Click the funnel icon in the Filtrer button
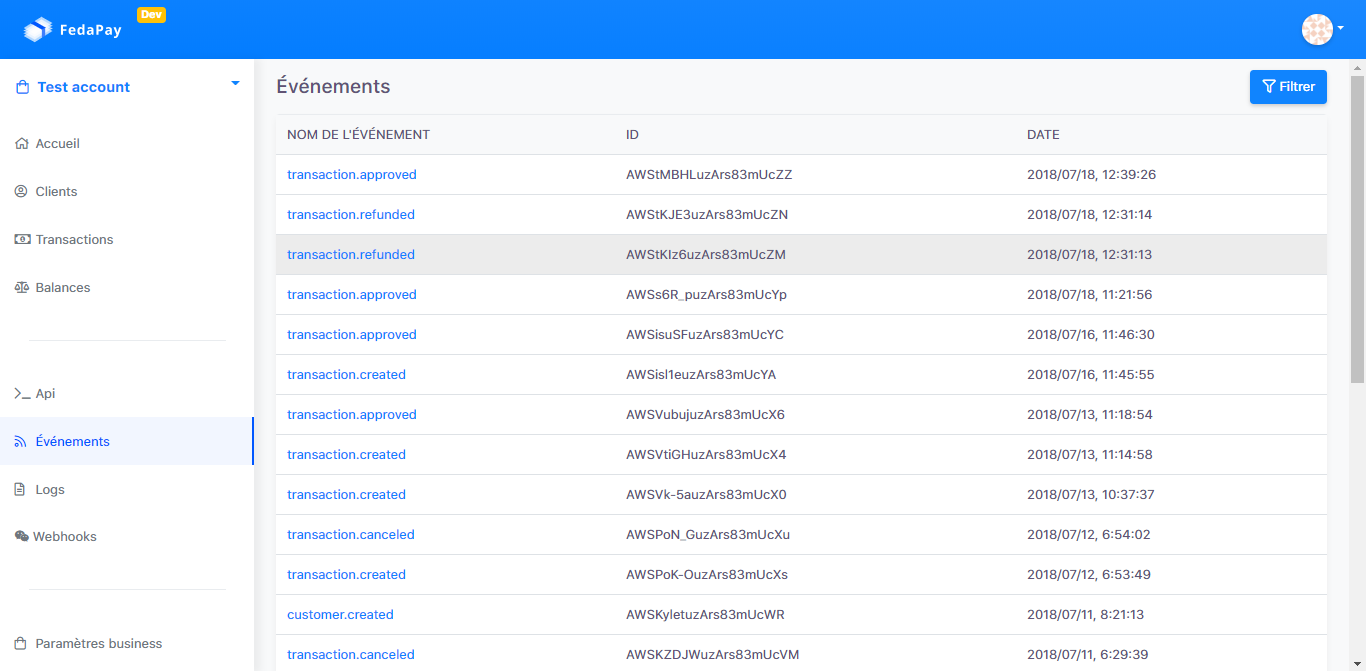This screenshot has height=671, width=1366. (1269, 86)
